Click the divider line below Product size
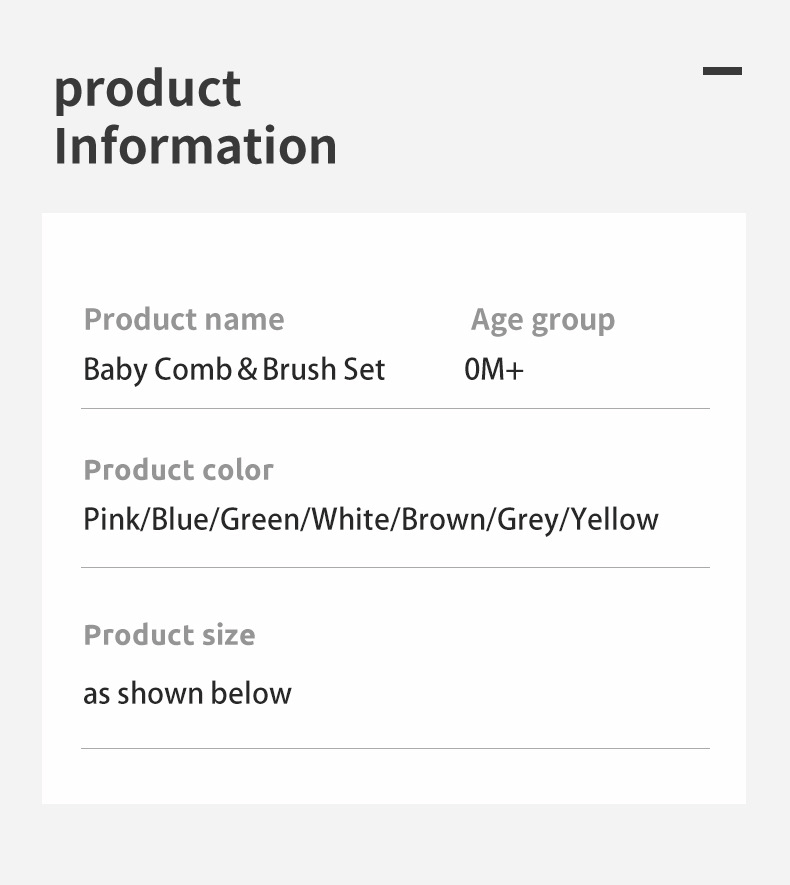 click(395, 748)
